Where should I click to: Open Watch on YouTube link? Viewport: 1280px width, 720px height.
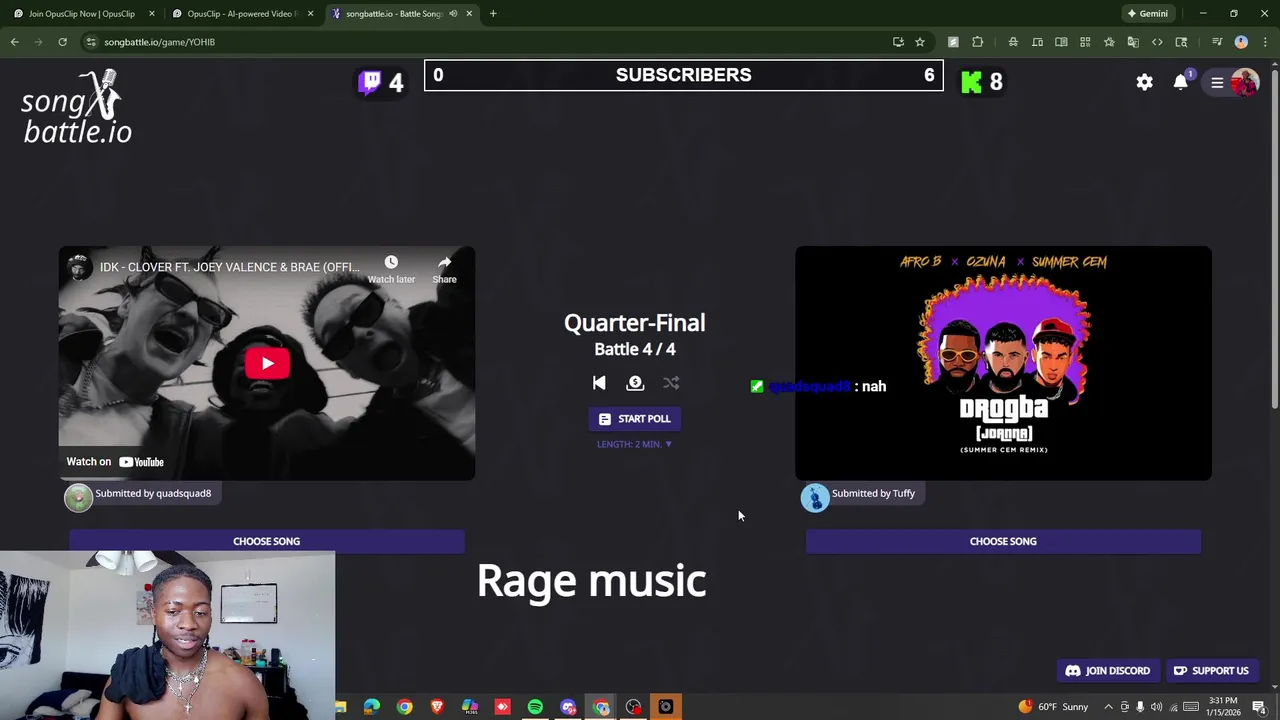[115, 462]
